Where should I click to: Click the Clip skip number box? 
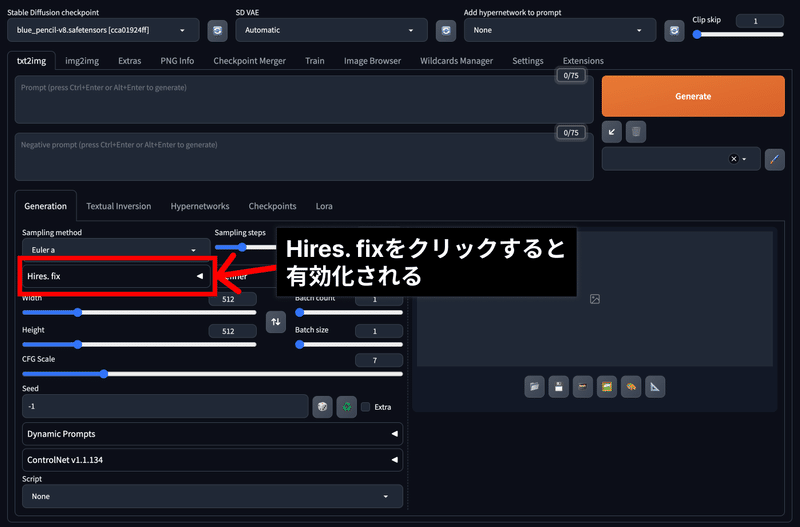(760, 21)
